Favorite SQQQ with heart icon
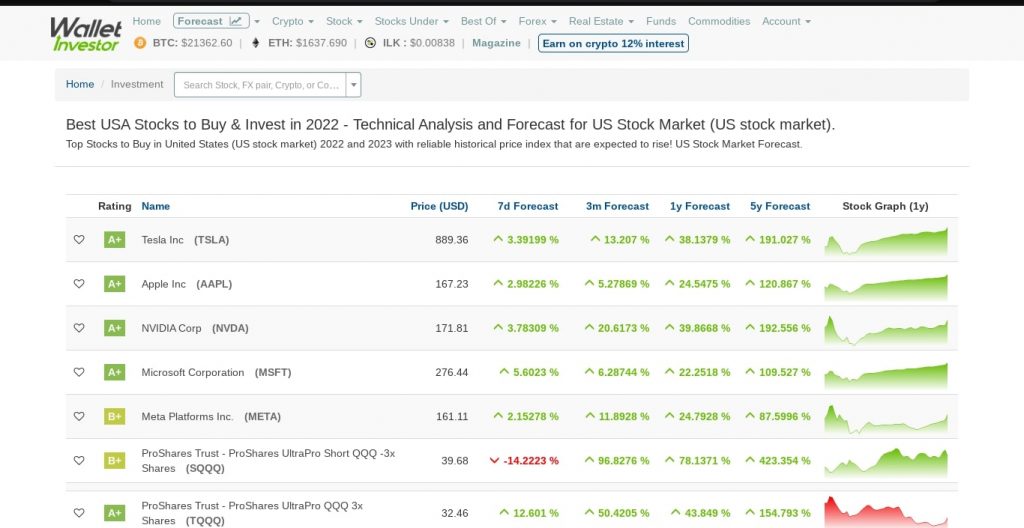Image resolution: width=1024 pixels, height=528 pixels. pyautogui.click(x=79, y=461)
